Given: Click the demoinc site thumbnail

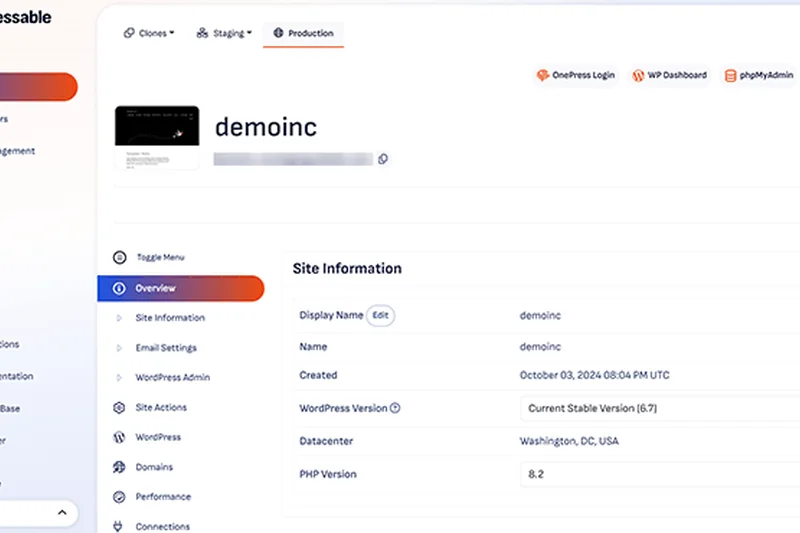Looking at the screenshot, I should 157,138.
